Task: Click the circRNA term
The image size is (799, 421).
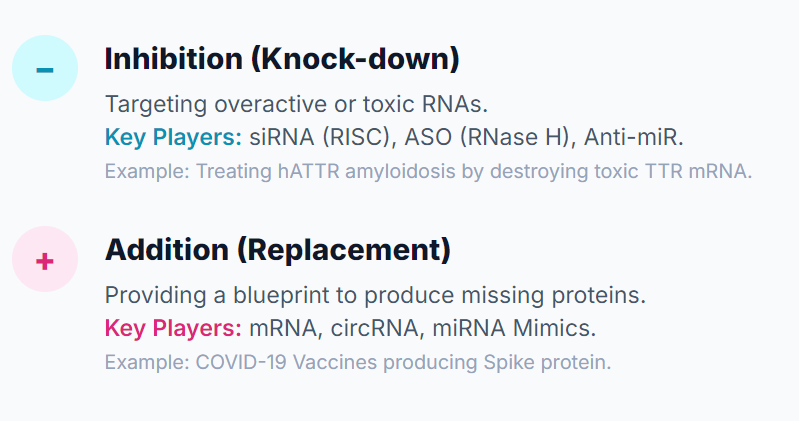Action: click(377, 328)
